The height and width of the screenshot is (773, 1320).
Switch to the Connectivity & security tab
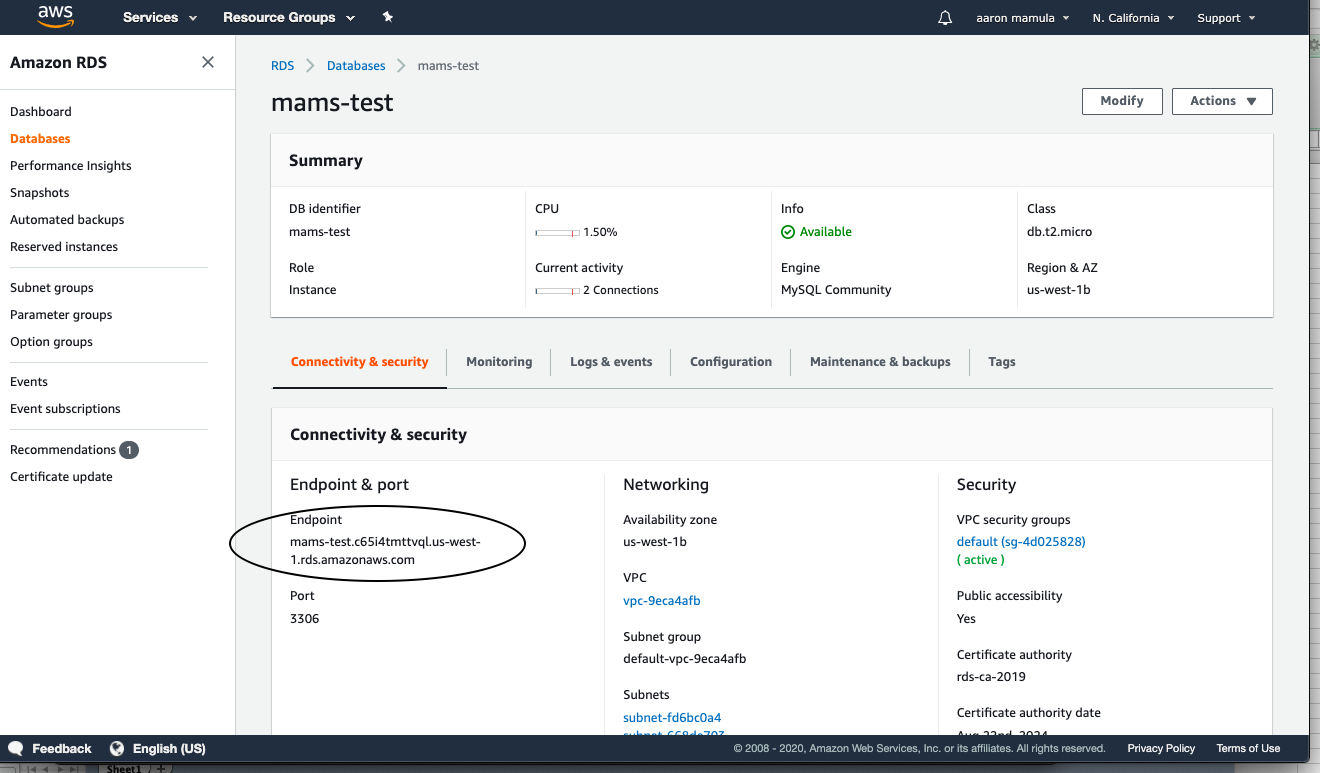click(359, 362)
